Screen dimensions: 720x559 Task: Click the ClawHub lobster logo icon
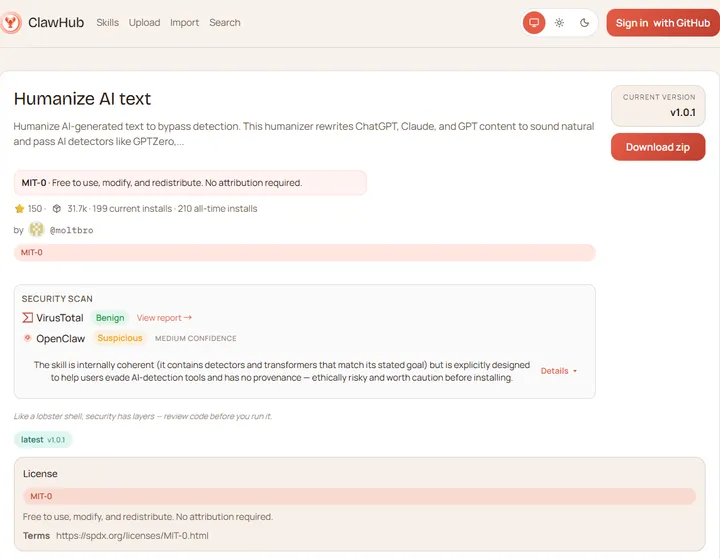[11, 23]
